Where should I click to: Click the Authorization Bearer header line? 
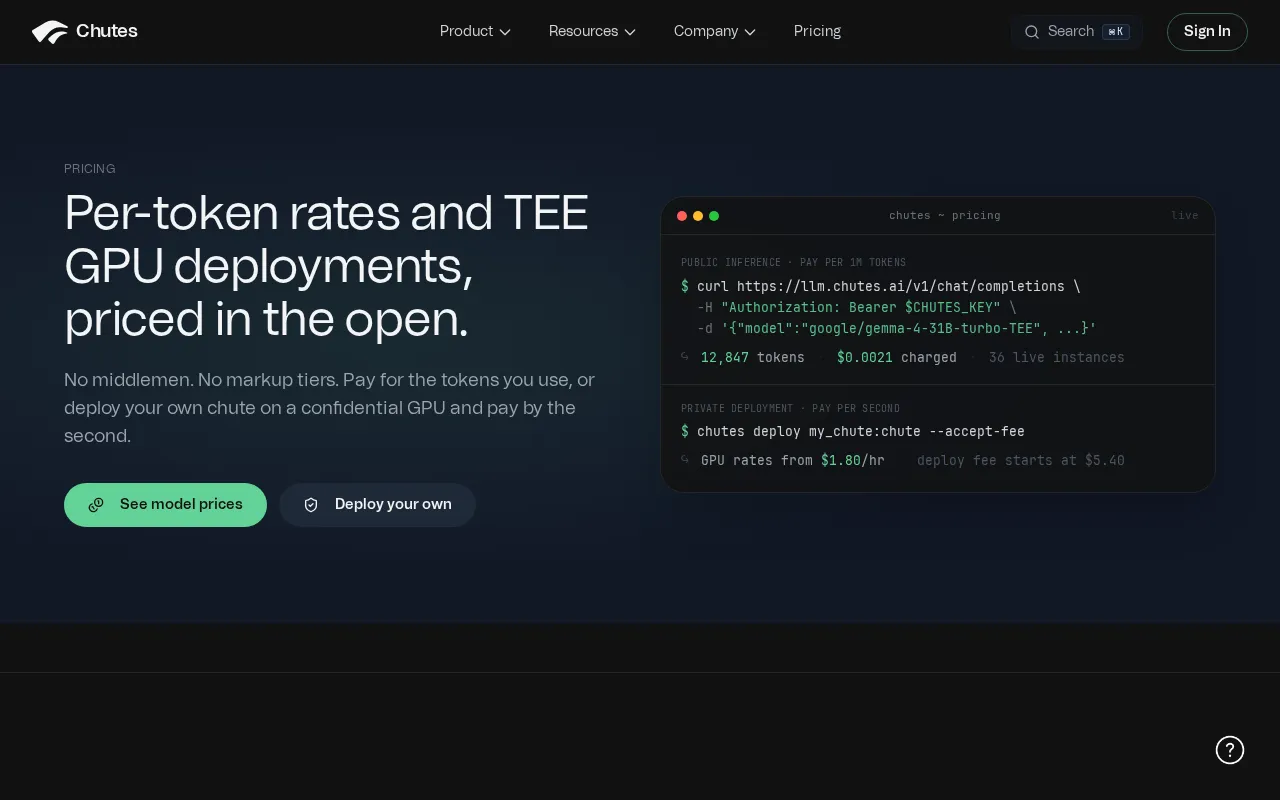point(857,307)
